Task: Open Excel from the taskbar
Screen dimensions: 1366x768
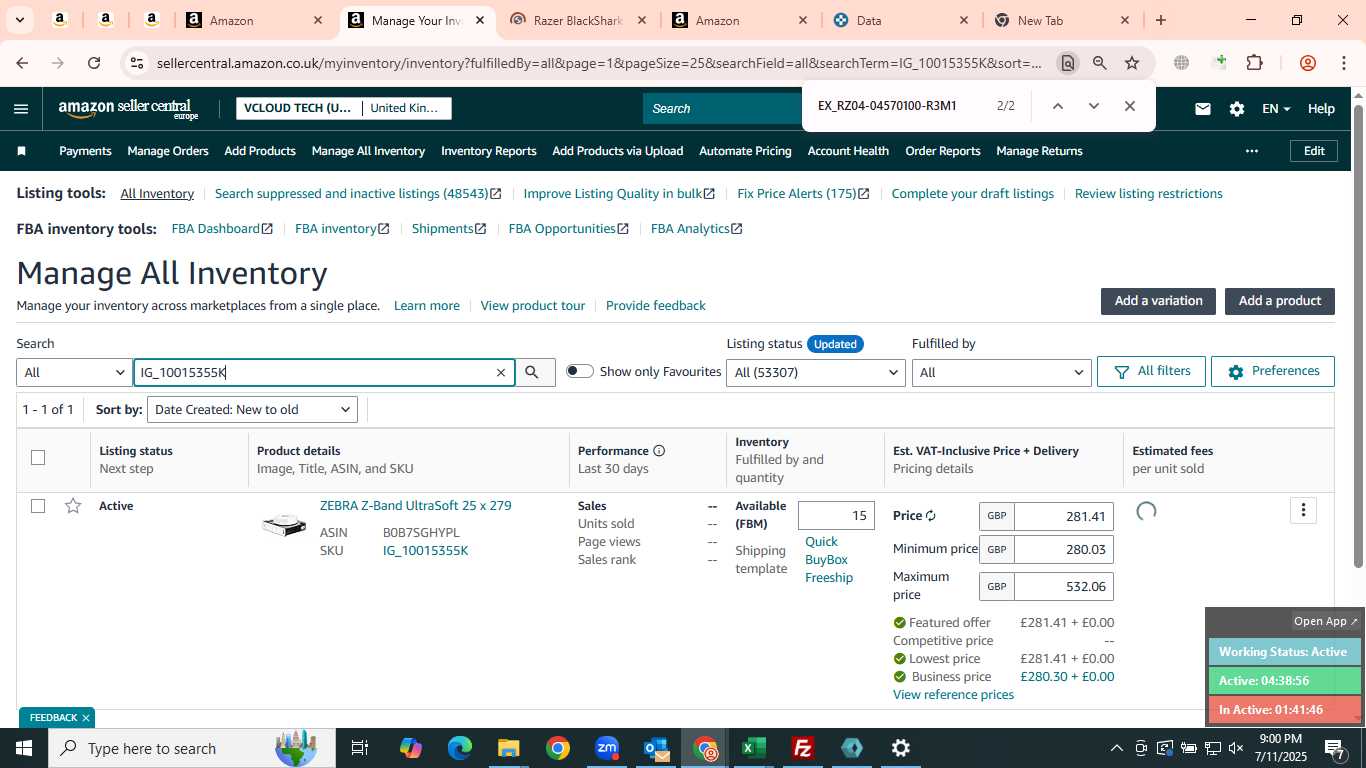Action: (753, 748)
